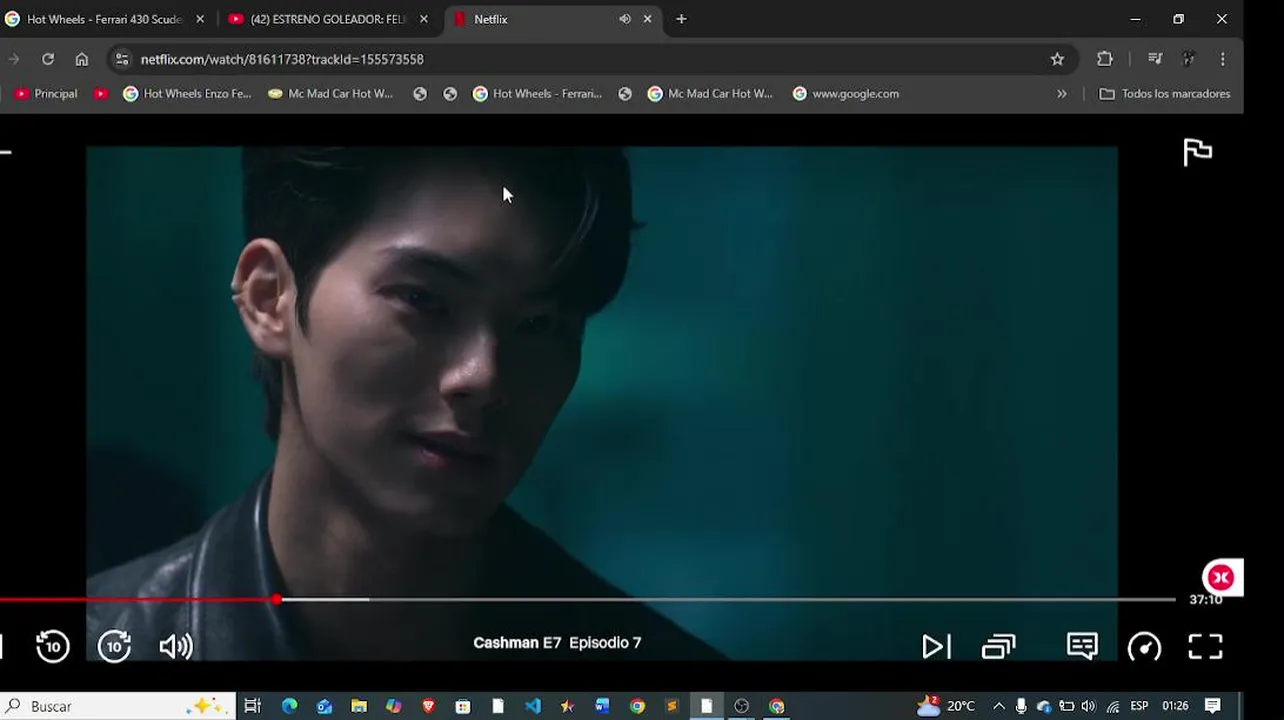Open Sublime Text from taskbar

point(672,706)
